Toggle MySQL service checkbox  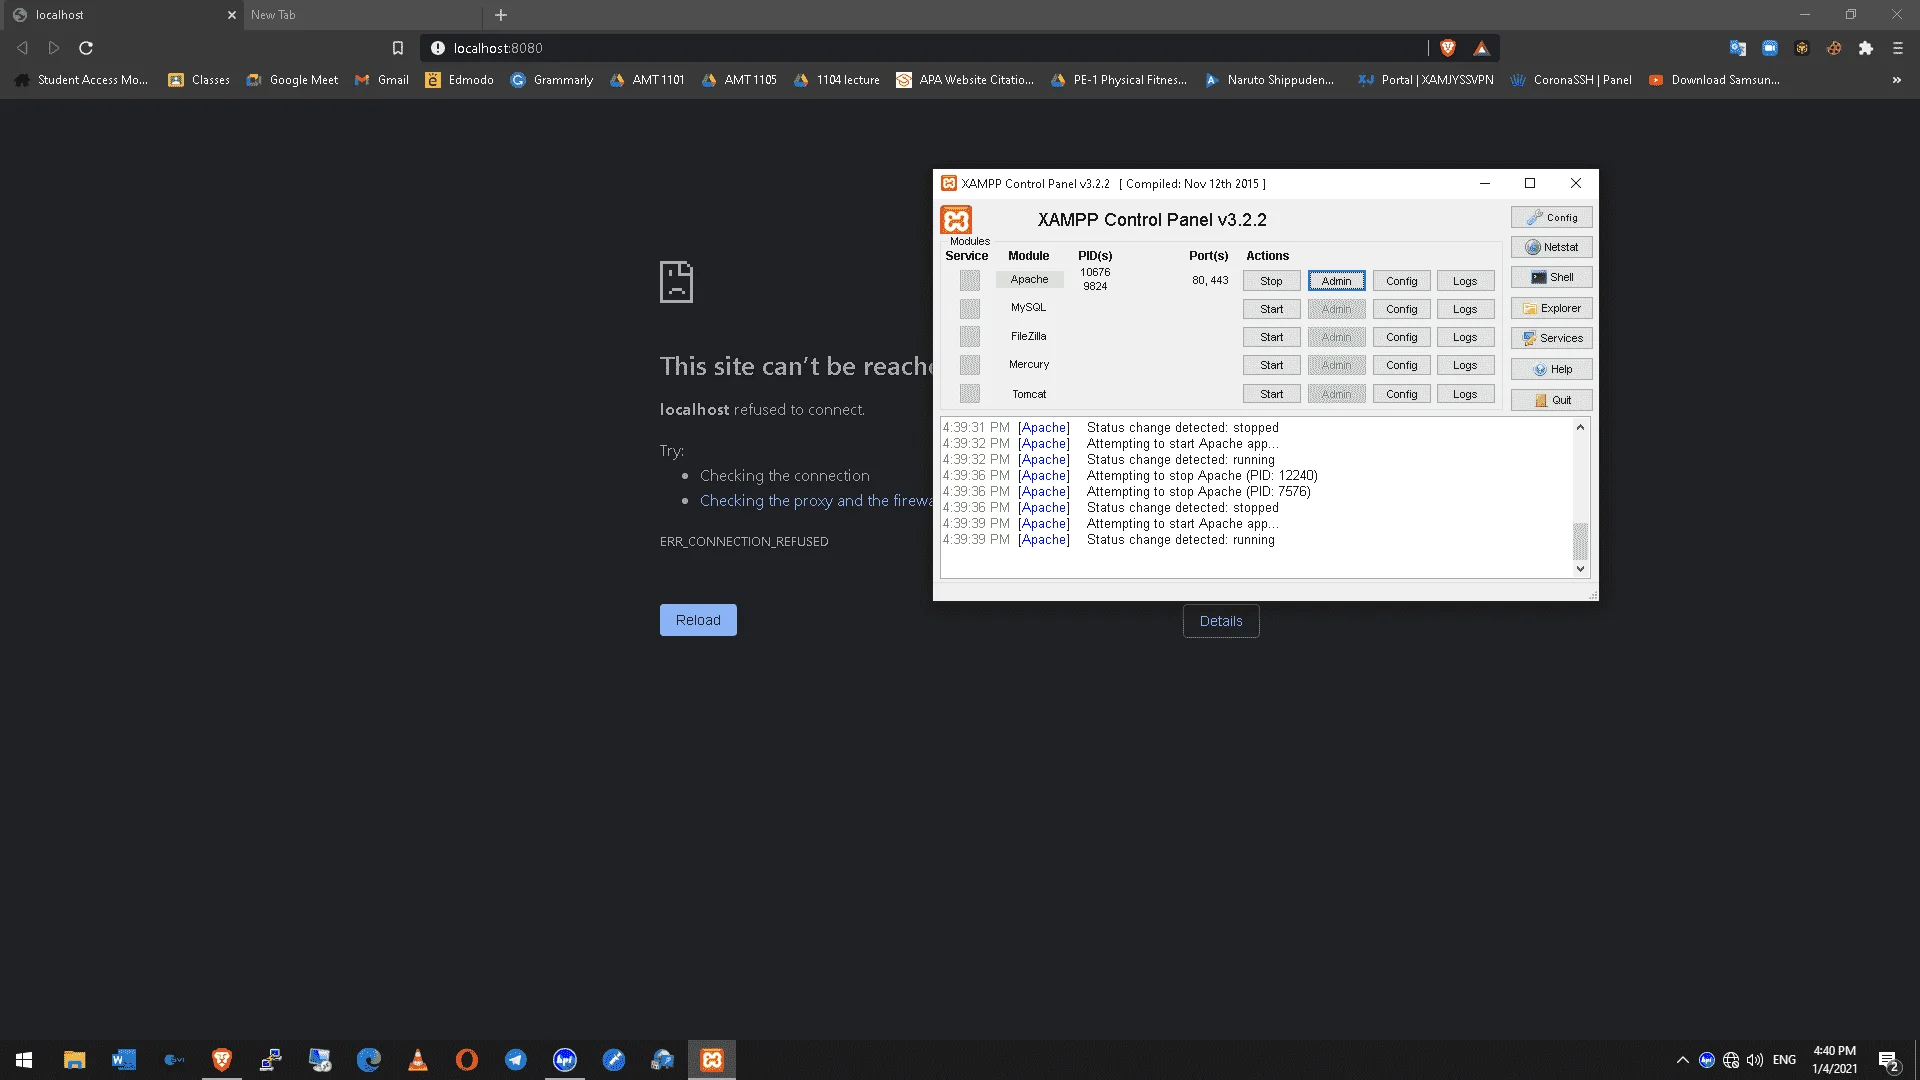coord(969,308)
